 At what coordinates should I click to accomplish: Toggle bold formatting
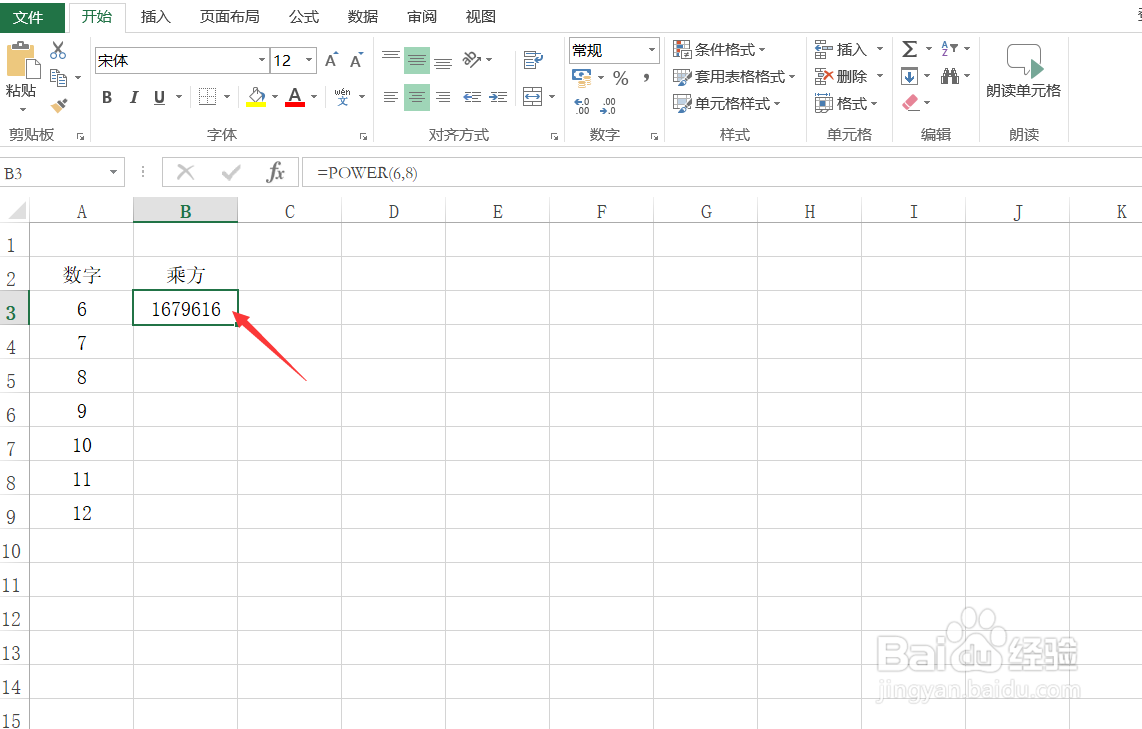(x=107, y=97)
